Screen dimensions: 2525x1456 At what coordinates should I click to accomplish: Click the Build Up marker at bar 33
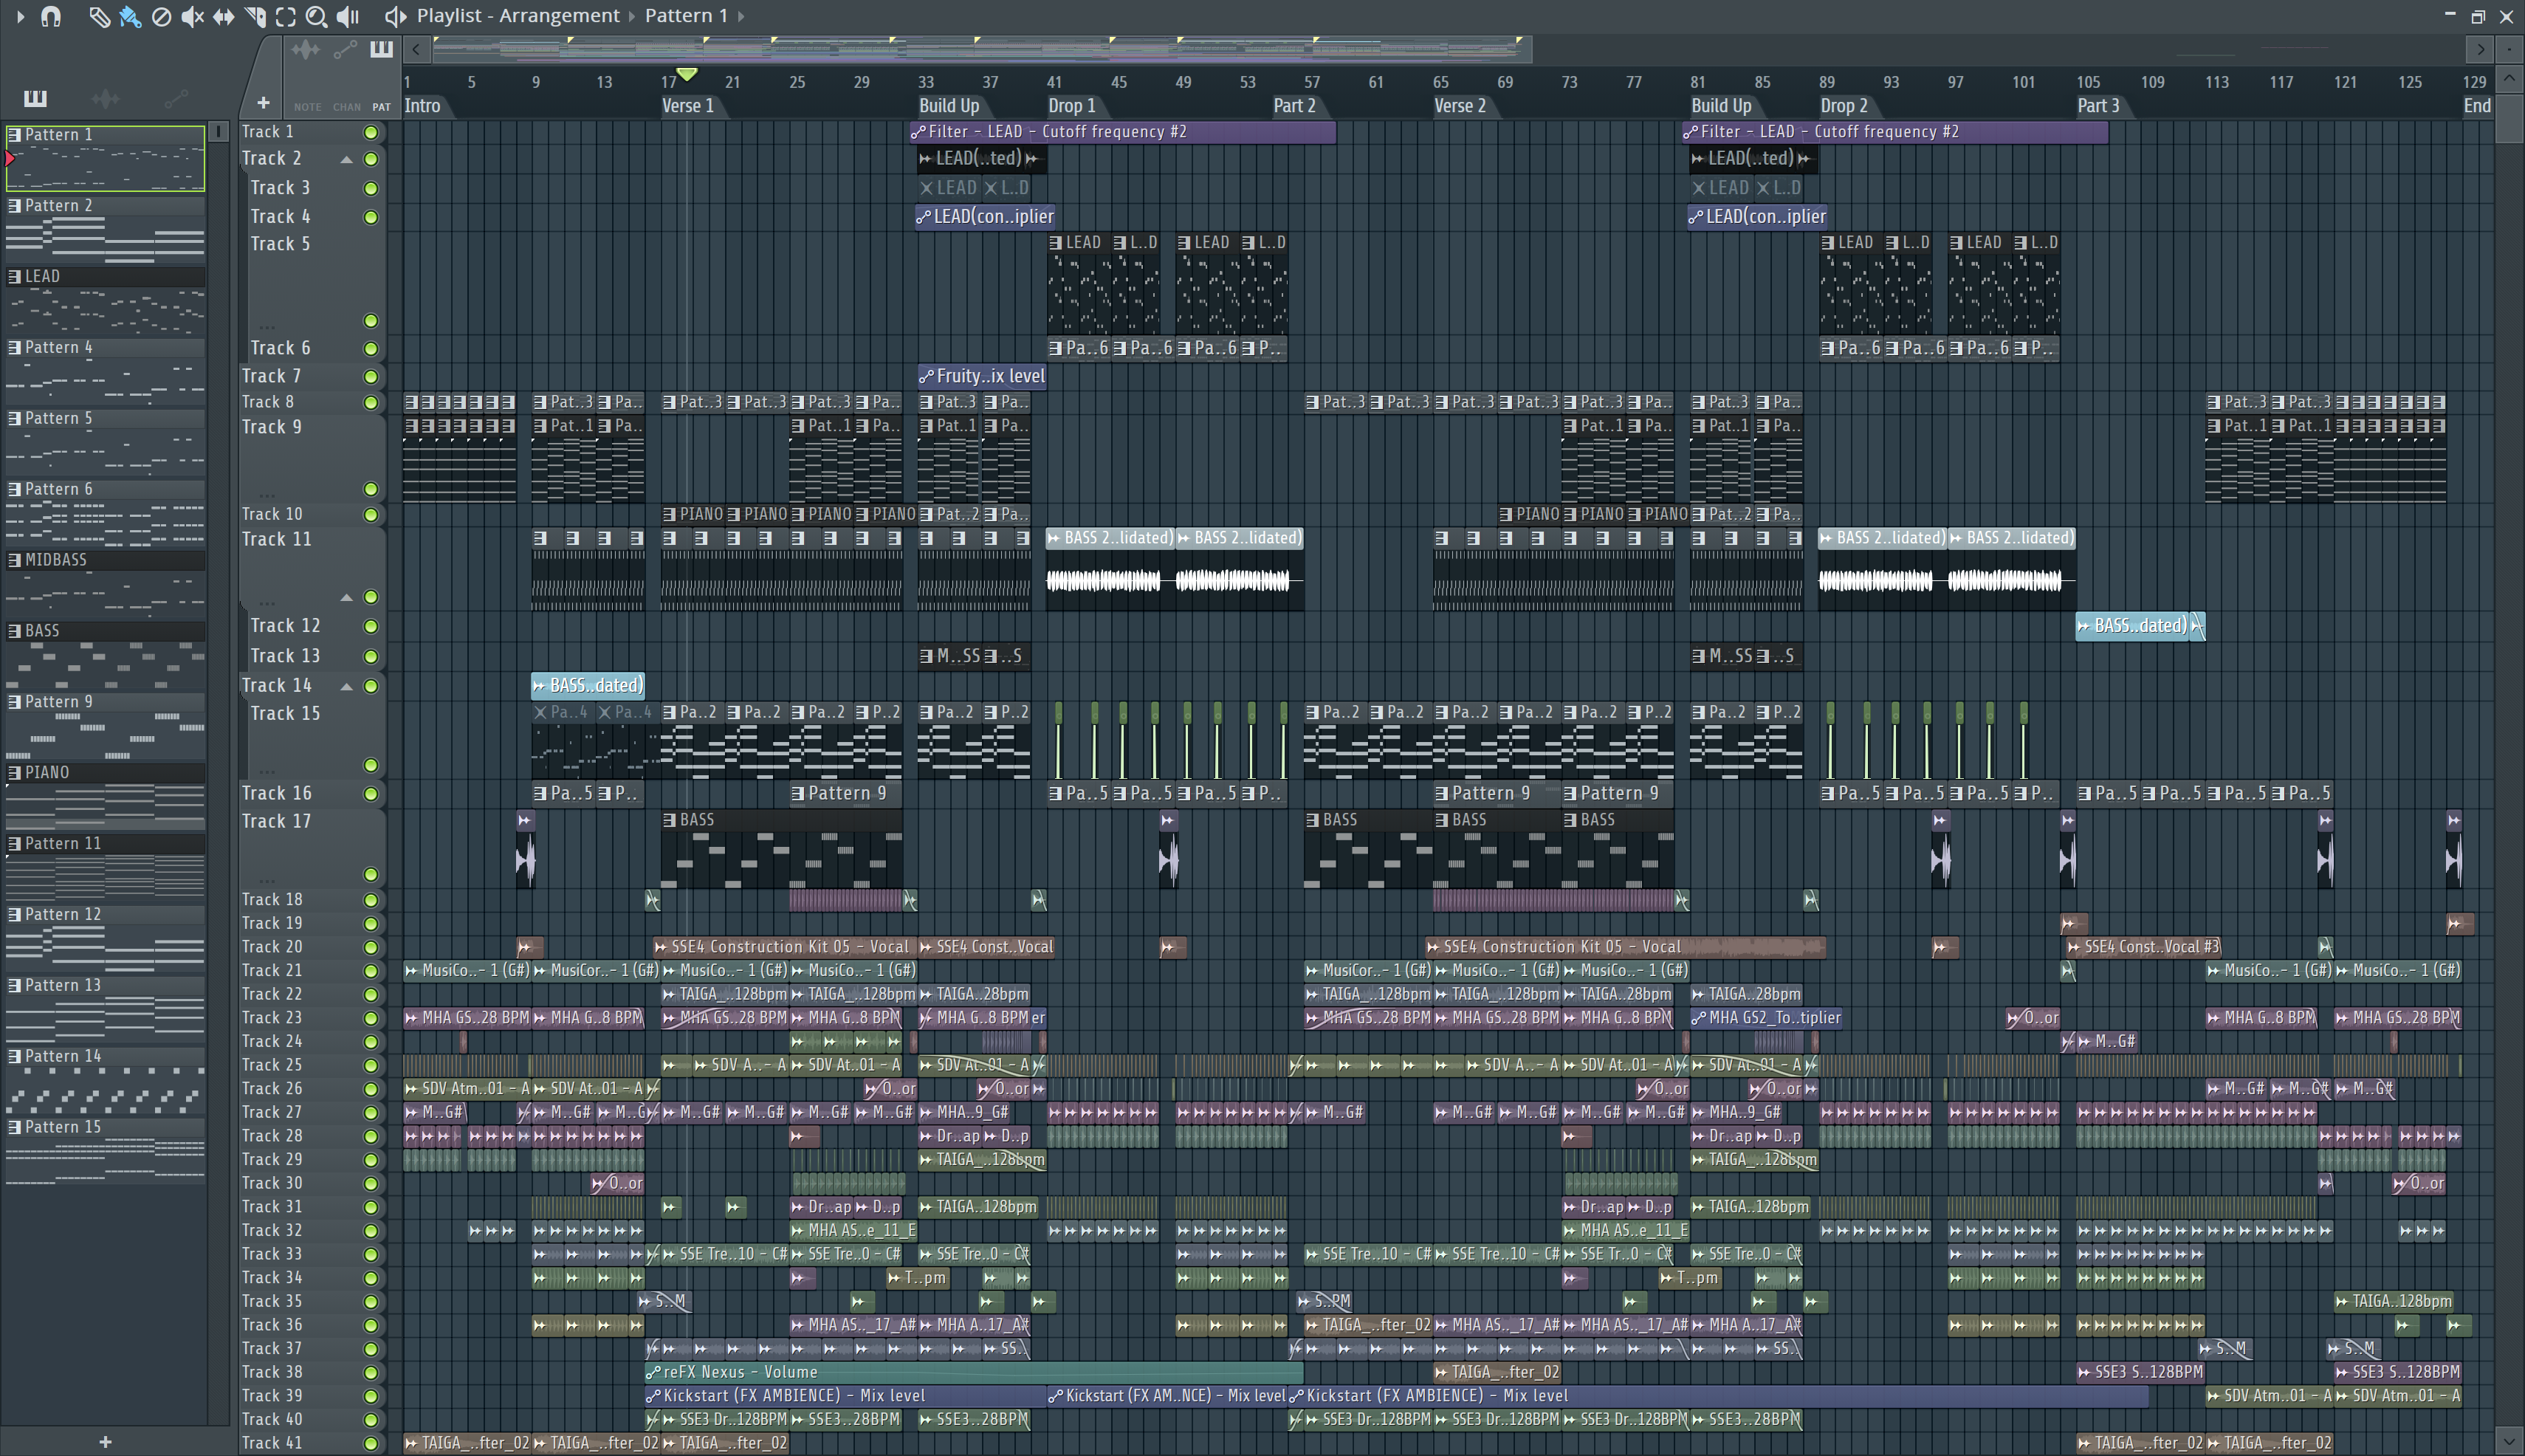(x=949, y=106)
